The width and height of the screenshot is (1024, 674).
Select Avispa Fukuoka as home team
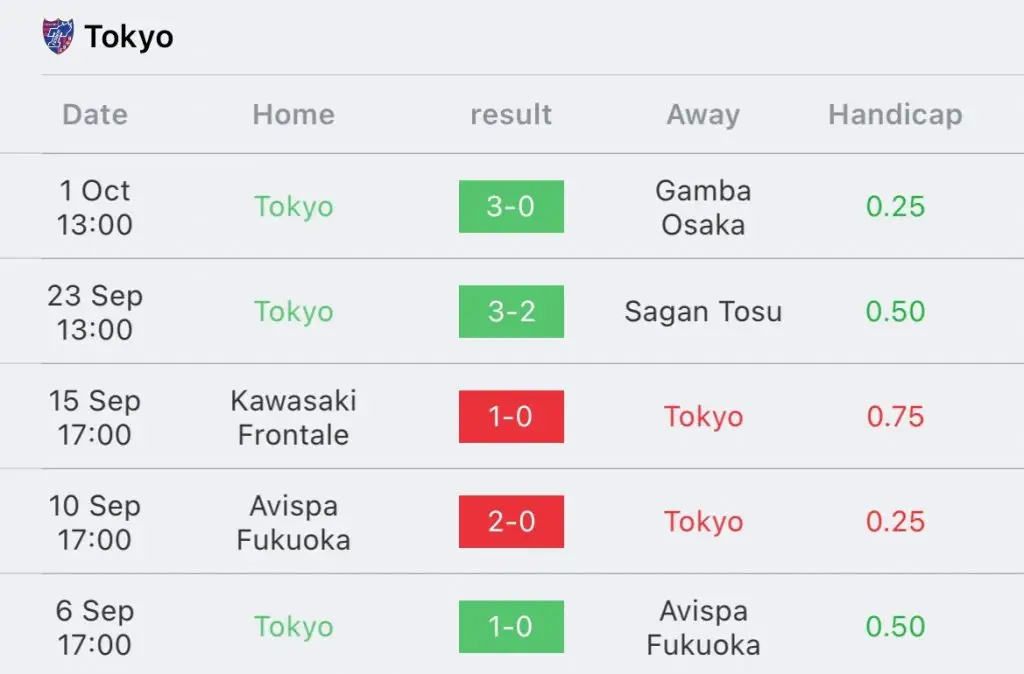[x=294, y=522]
